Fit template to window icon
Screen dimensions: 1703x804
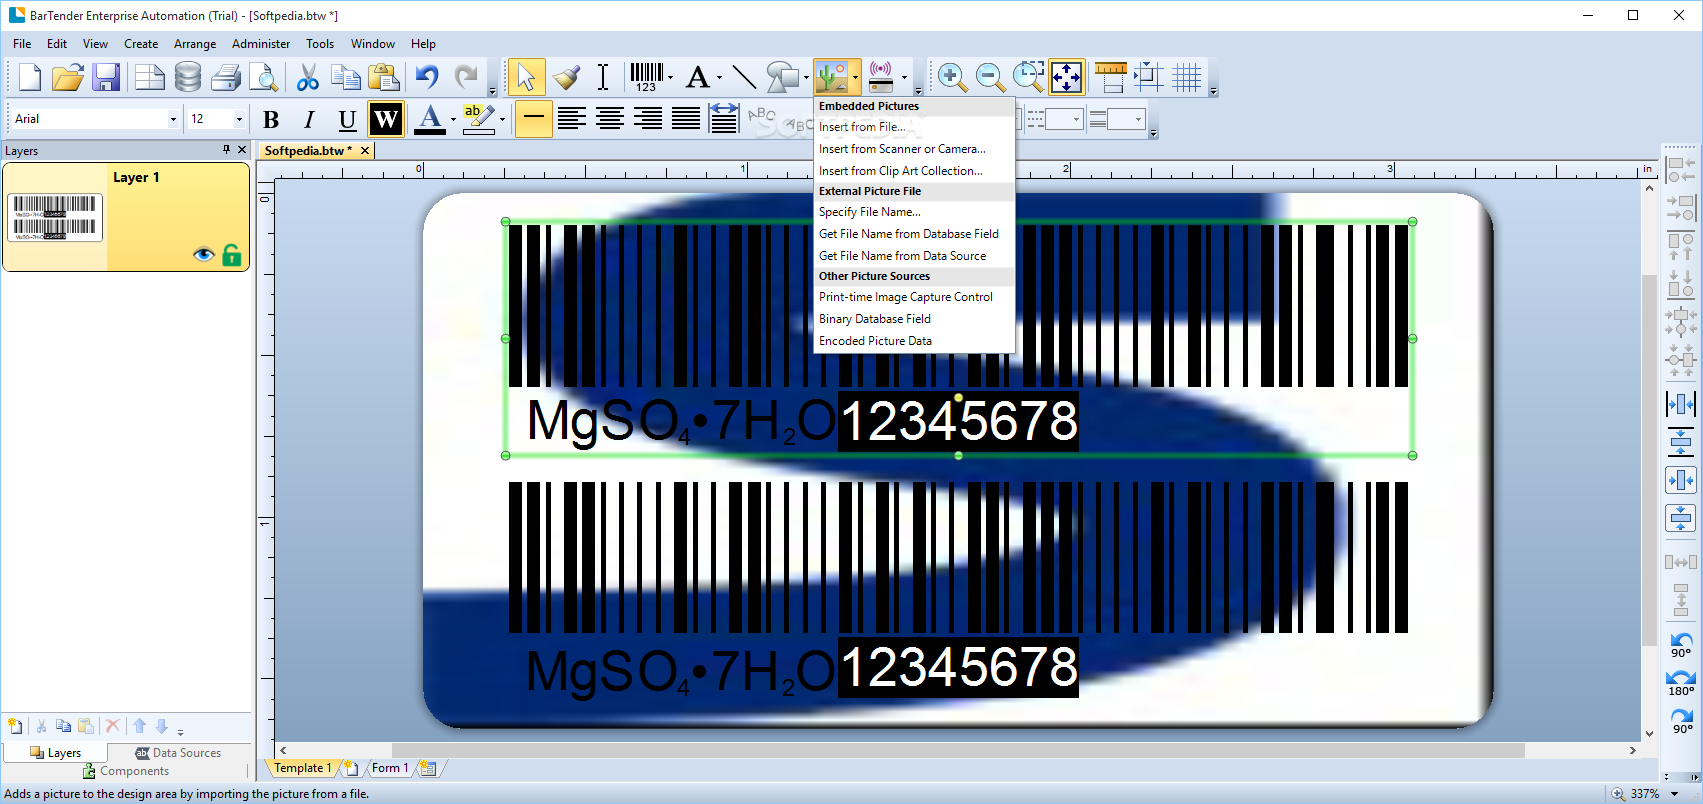pyautogui.click(x=1066, y=77)
